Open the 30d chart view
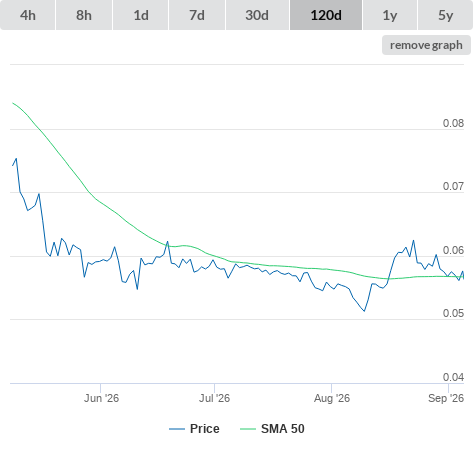Image resolution: width=474 pixels, height=455 pixels. tap(257, 15)
